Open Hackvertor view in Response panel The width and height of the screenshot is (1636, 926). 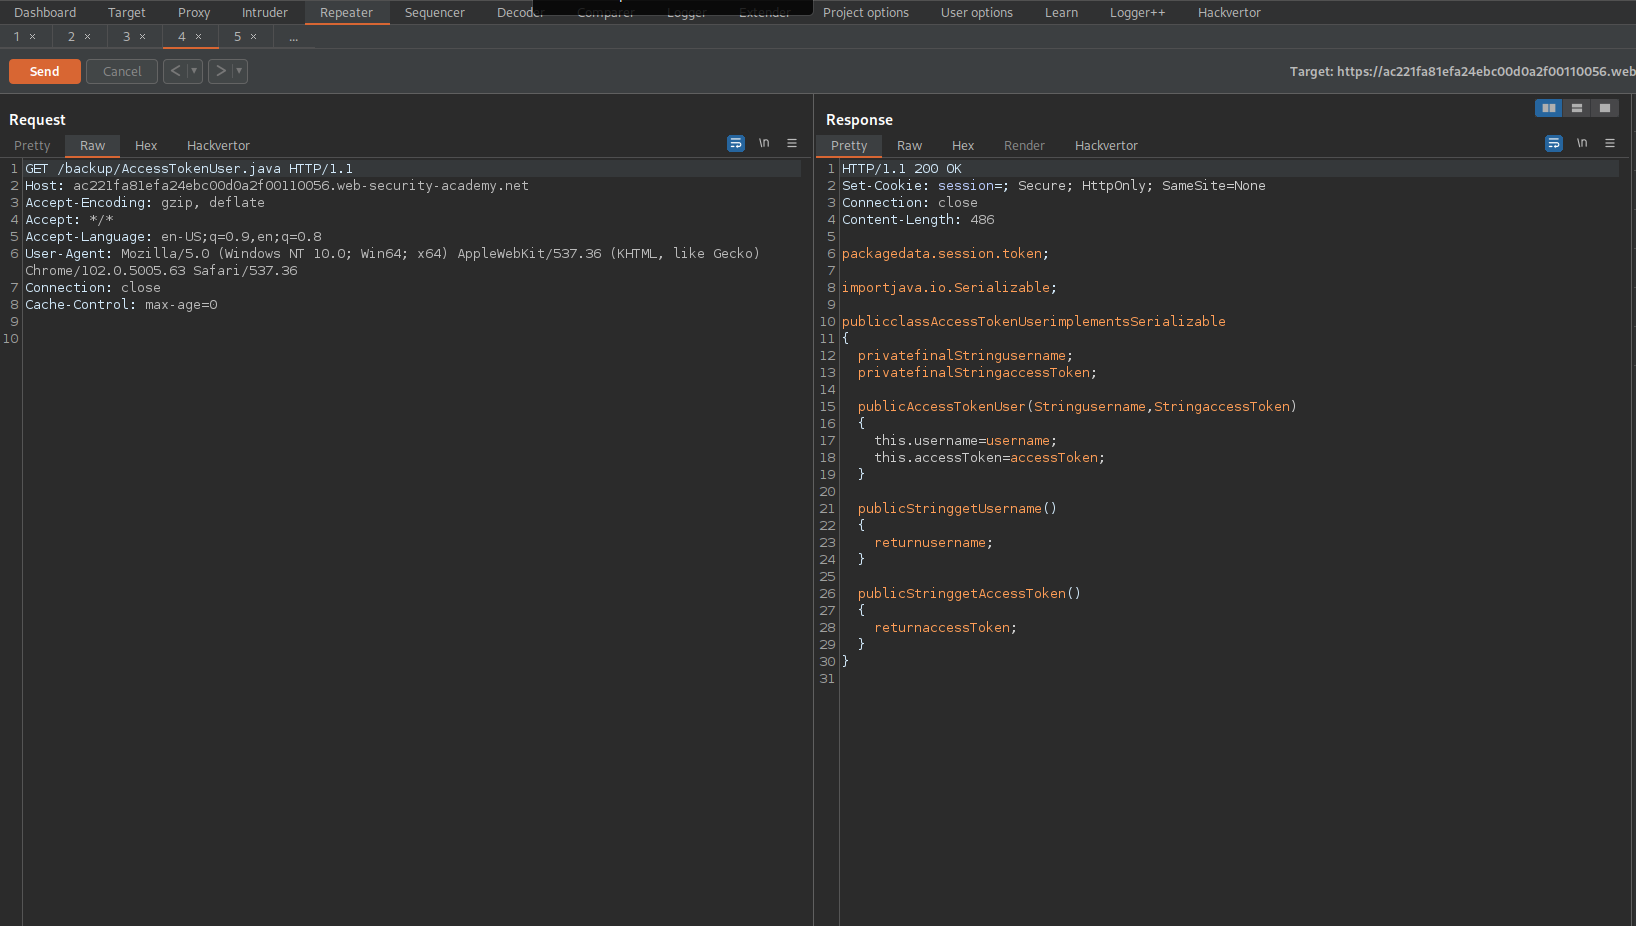[1106, 146]
